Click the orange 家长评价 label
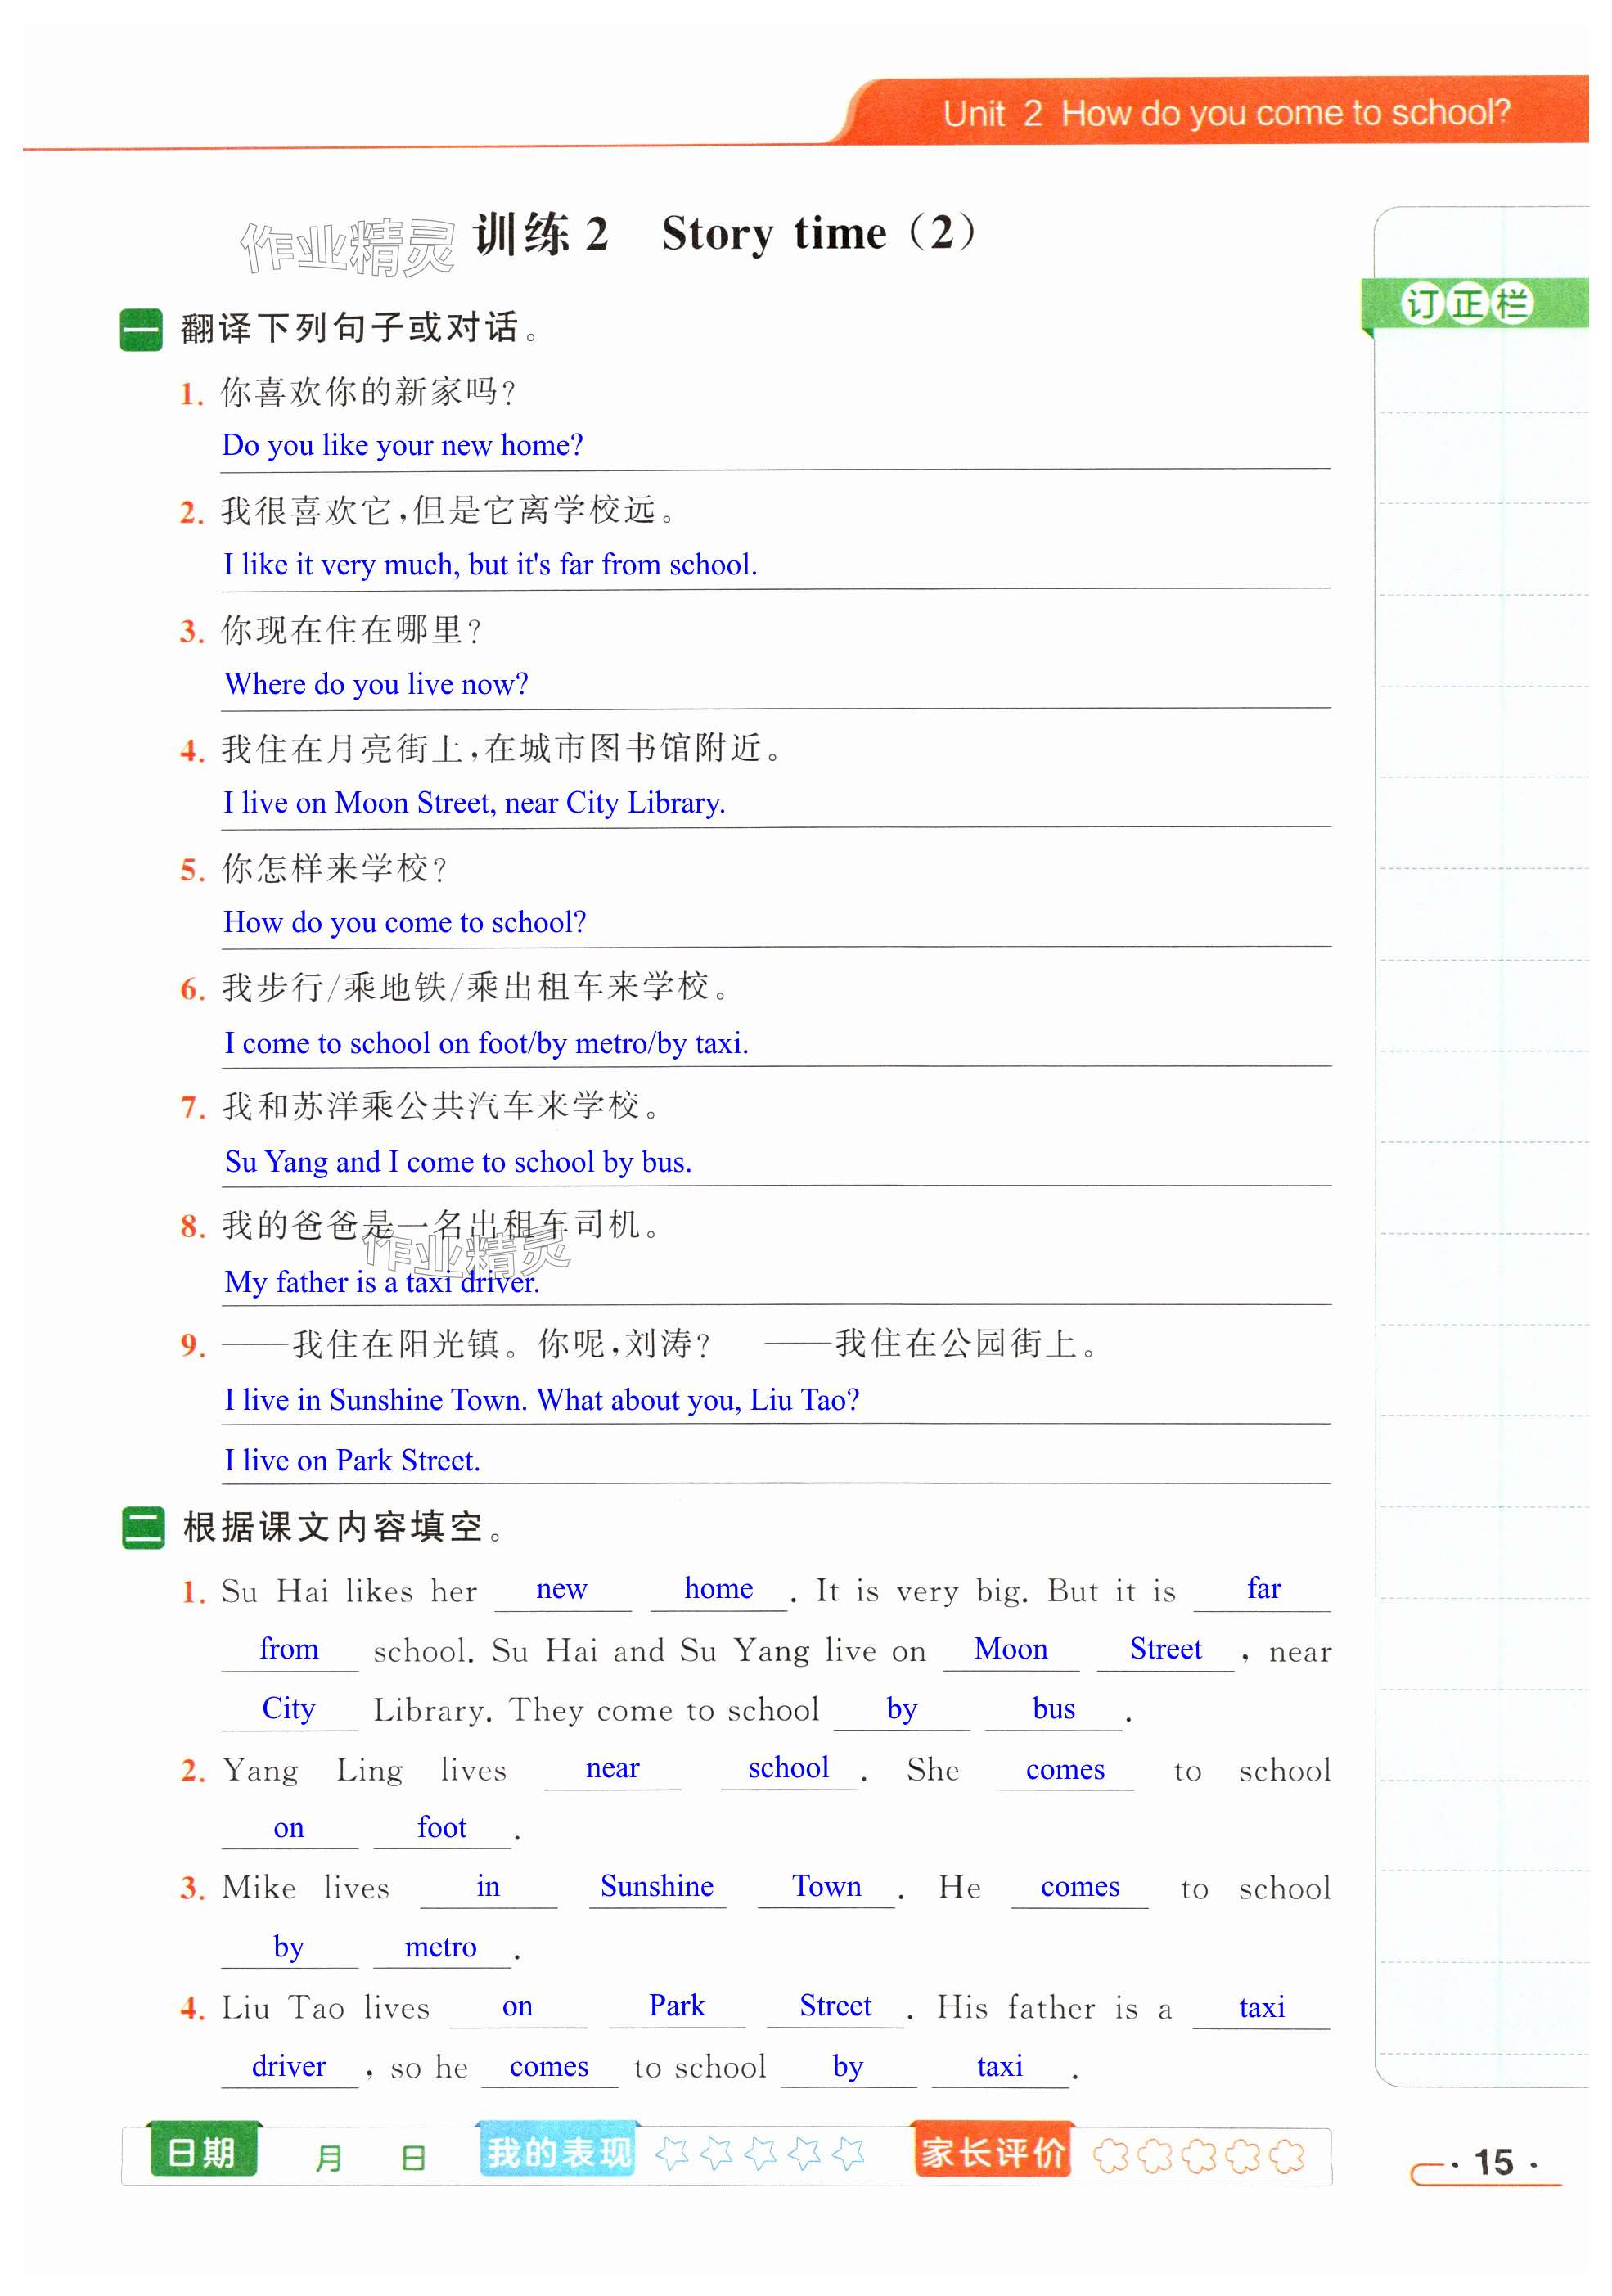This screenshot has height=2296, width=1612. [x=992, y=2151]
